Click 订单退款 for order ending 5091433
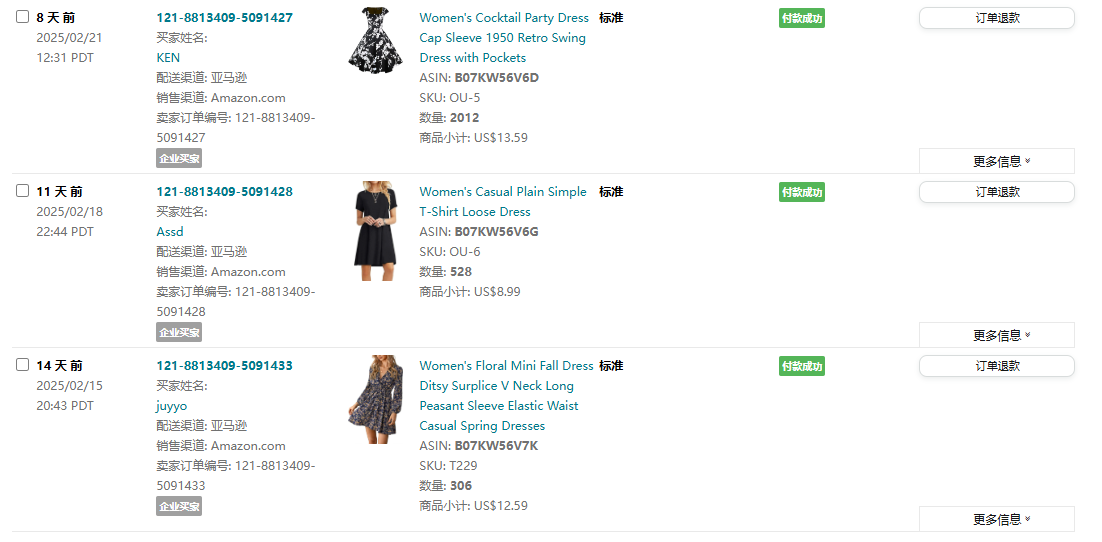The height and width of the screenshot is (542, 1102). pos(996,366)
